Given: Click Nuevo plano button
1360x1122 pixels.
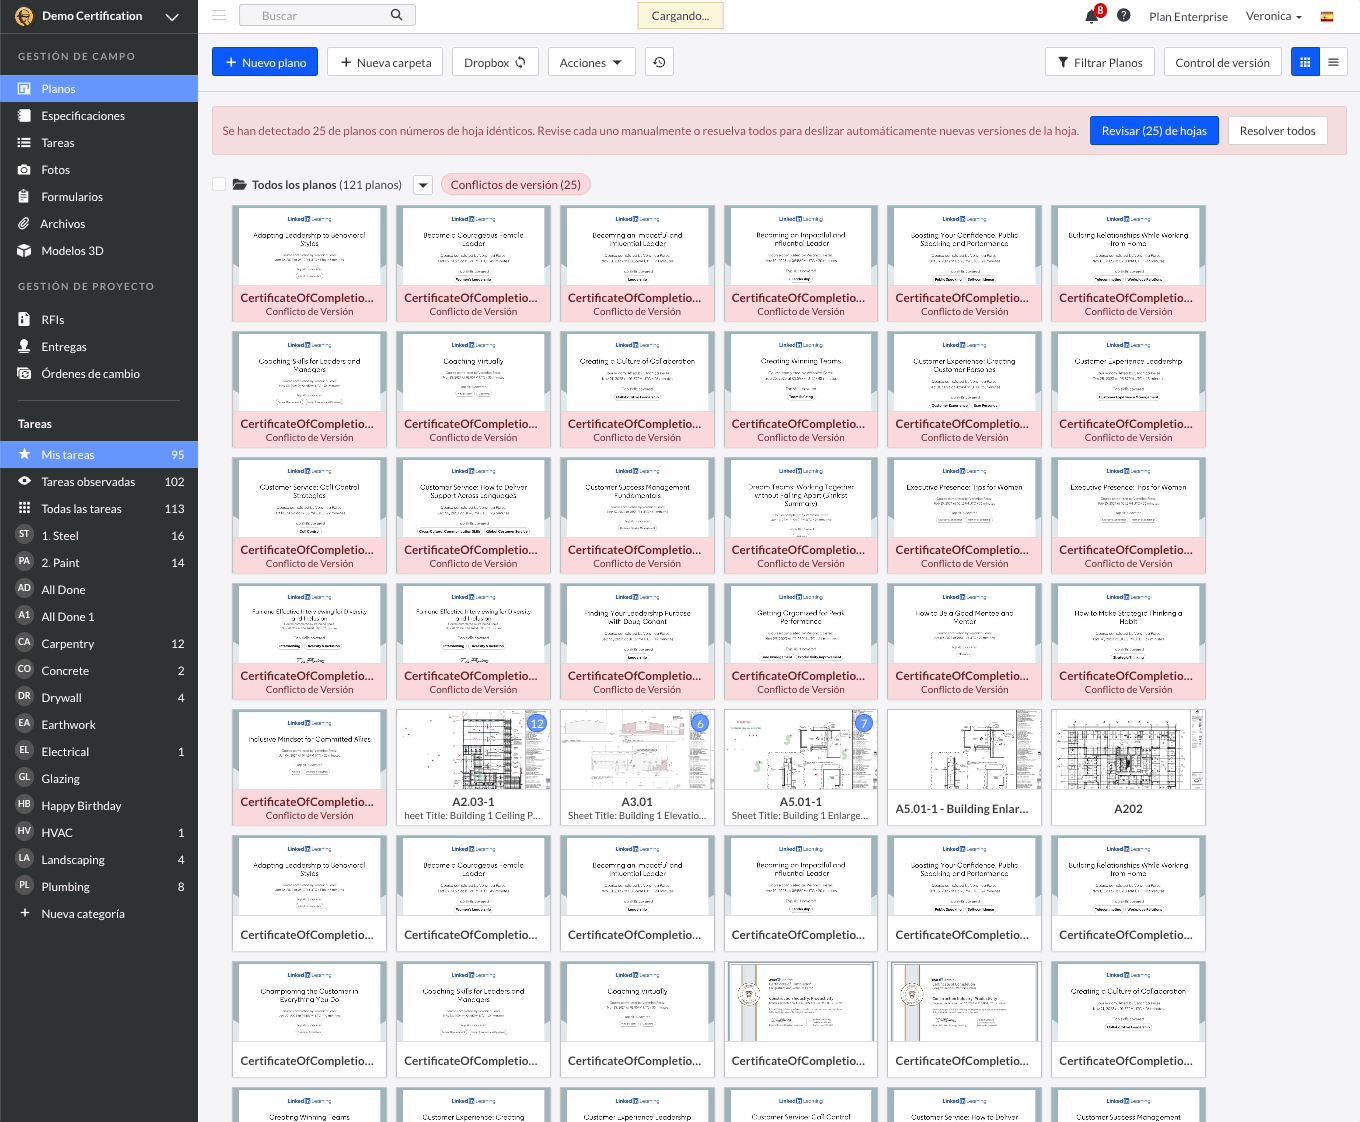Looking at the screenshot, I should point(265,62).
